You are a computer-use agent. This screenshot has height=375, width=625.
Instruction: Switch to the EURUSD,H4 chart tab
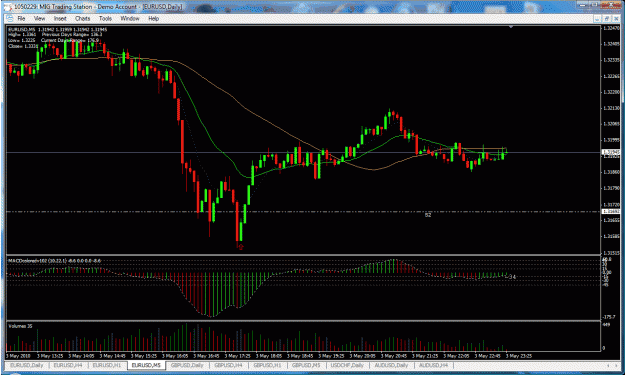click(x=68, y=365)
